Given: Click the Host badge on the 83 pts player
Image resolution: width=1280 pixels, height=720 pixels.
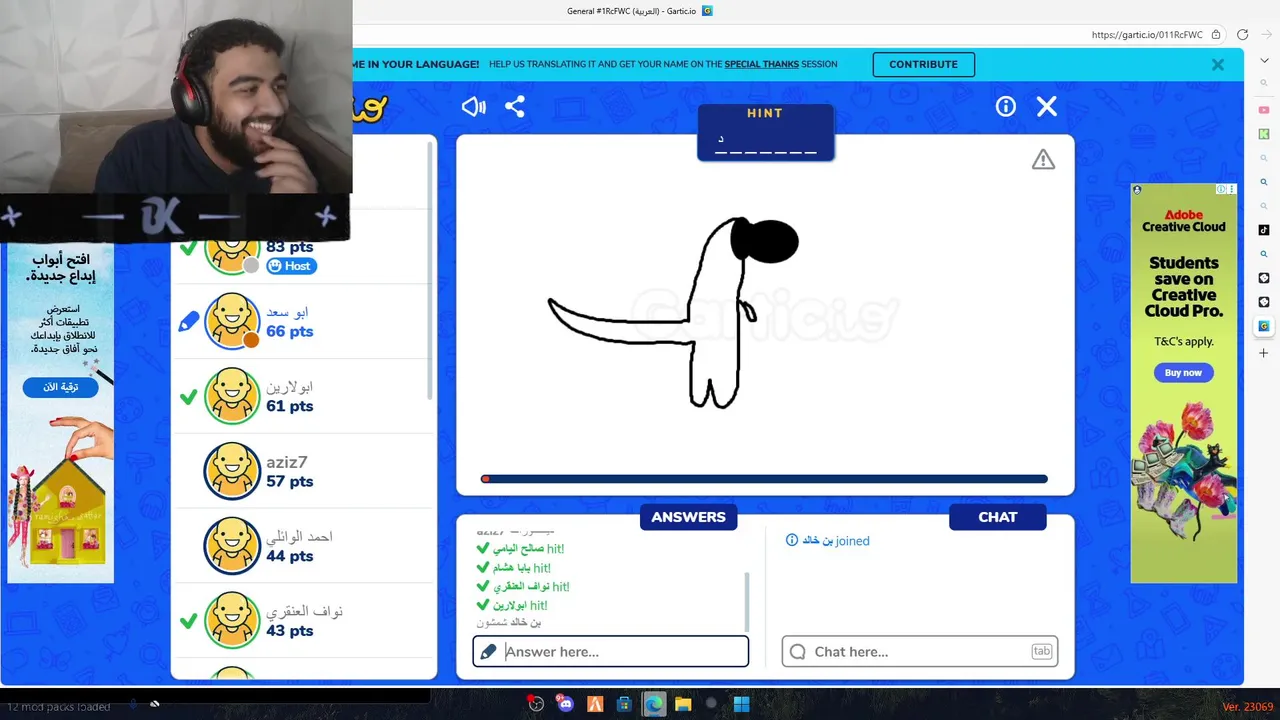Looking at the screenshot, I should click(x=292, y=266).
